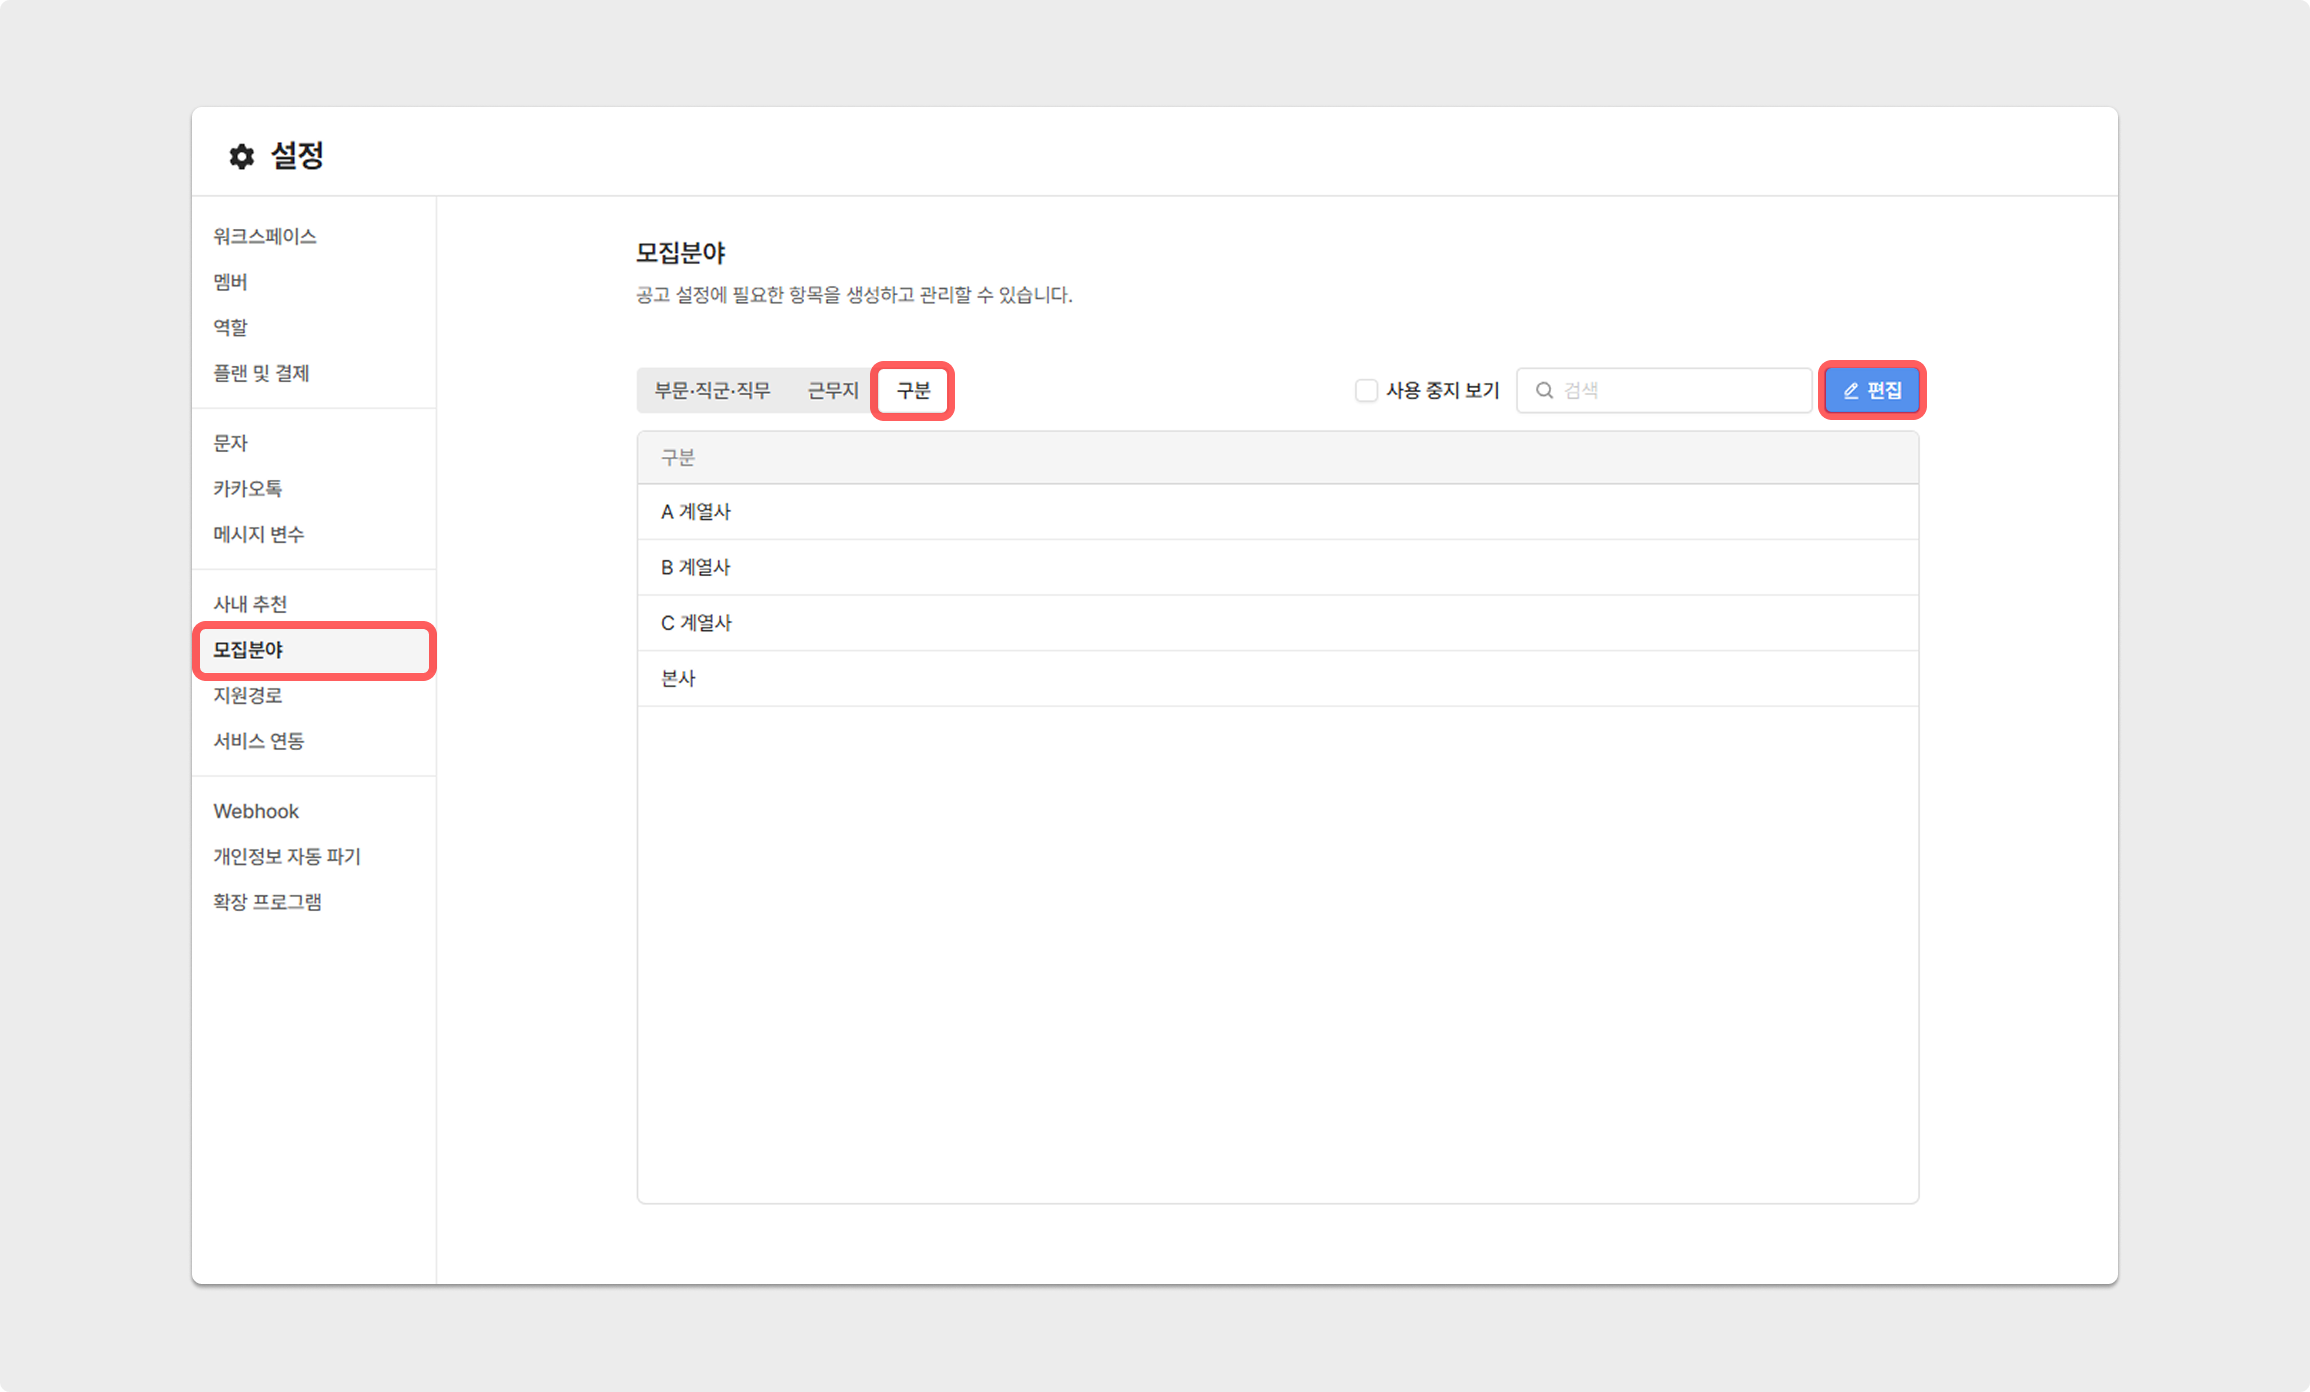This screenshot has height=1392, width=2310.
Task: Open the 멤버 settings menu
Action: tap(230, 282)
